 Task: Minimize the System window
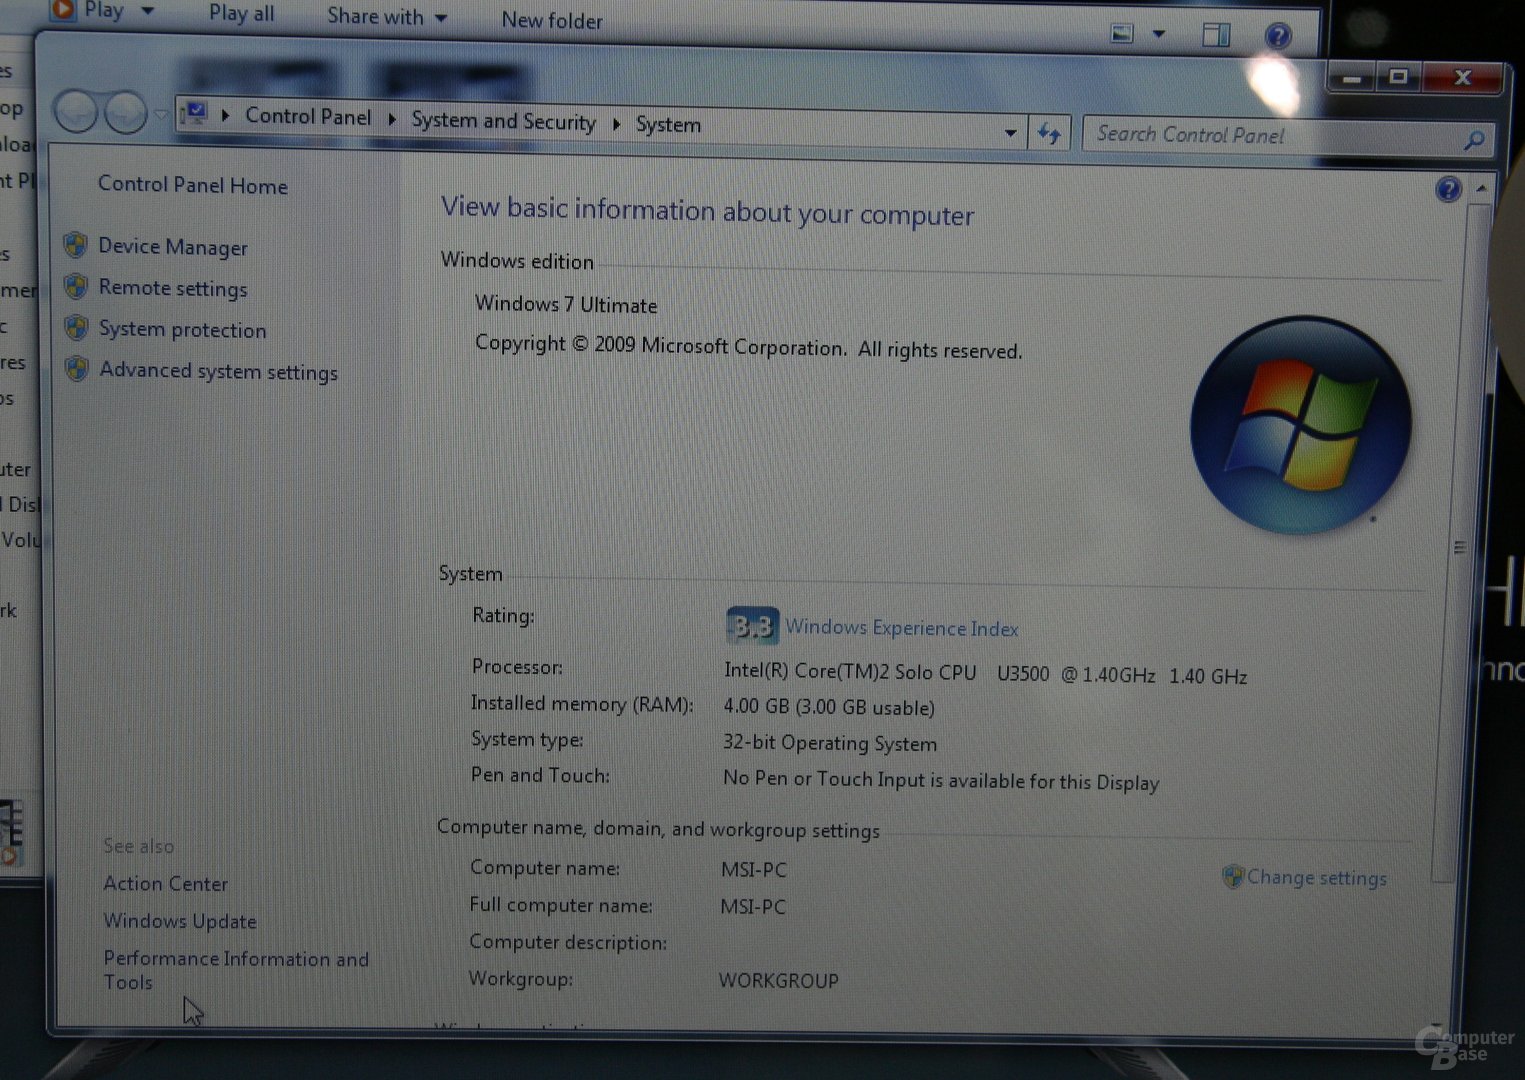pos(1352,77)
